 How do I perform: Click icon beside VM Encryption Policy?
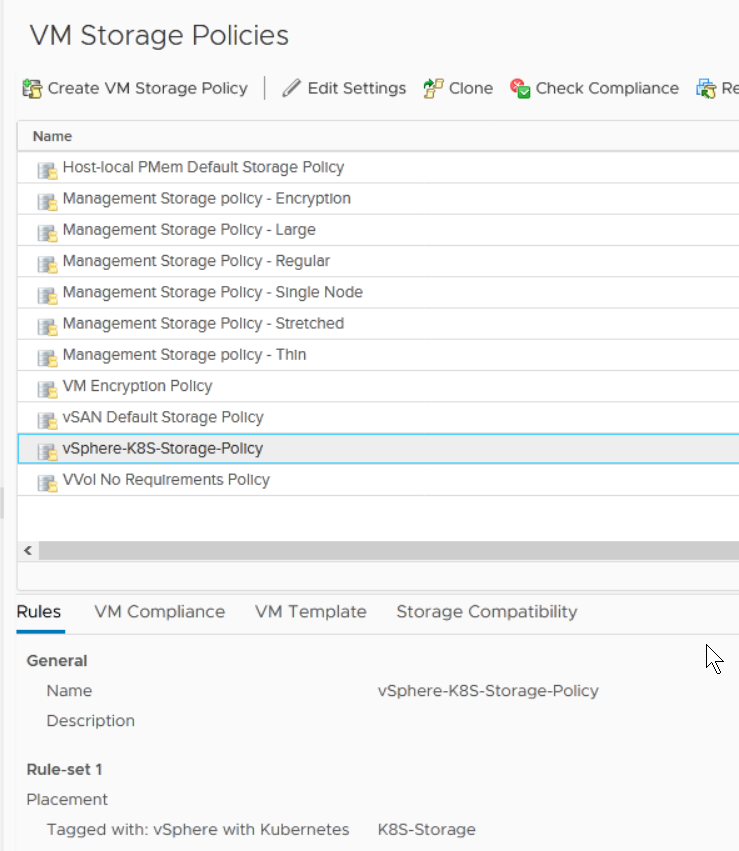(47, 389)
